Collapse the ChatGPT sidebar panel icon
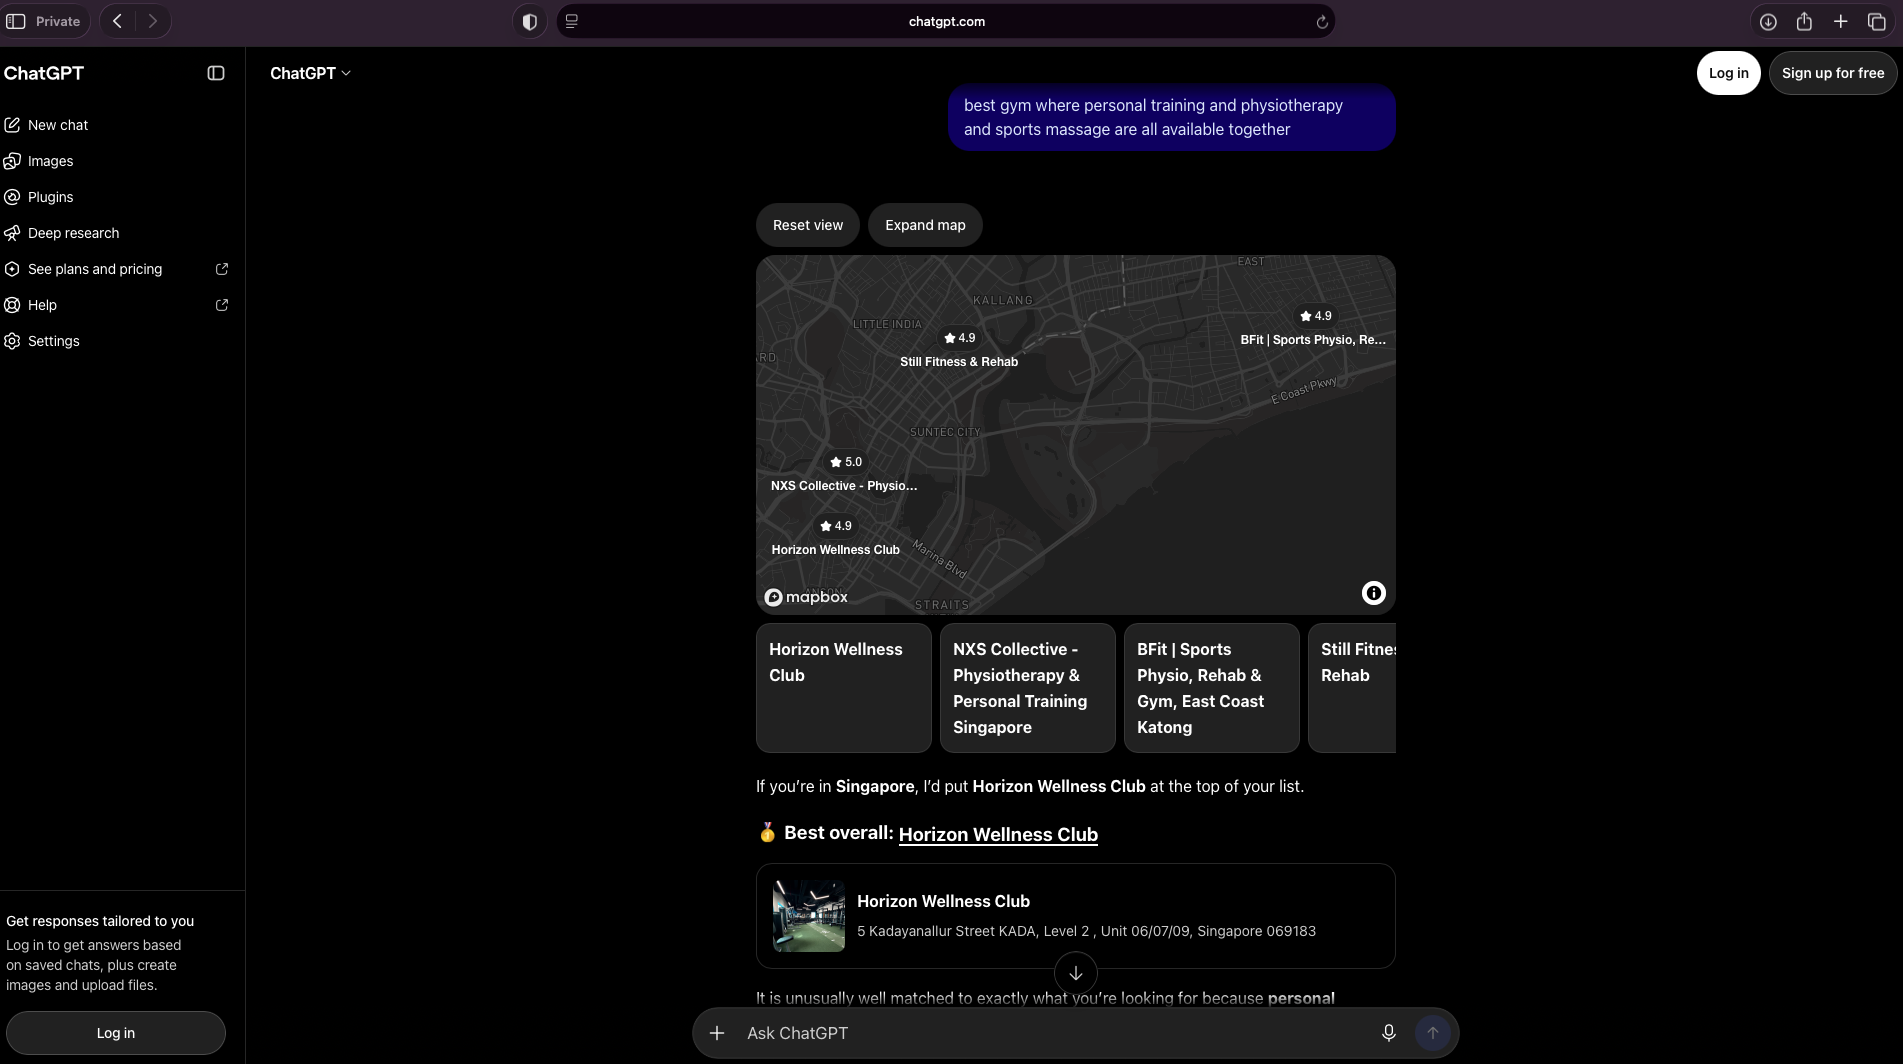 (x=216, y=73)
